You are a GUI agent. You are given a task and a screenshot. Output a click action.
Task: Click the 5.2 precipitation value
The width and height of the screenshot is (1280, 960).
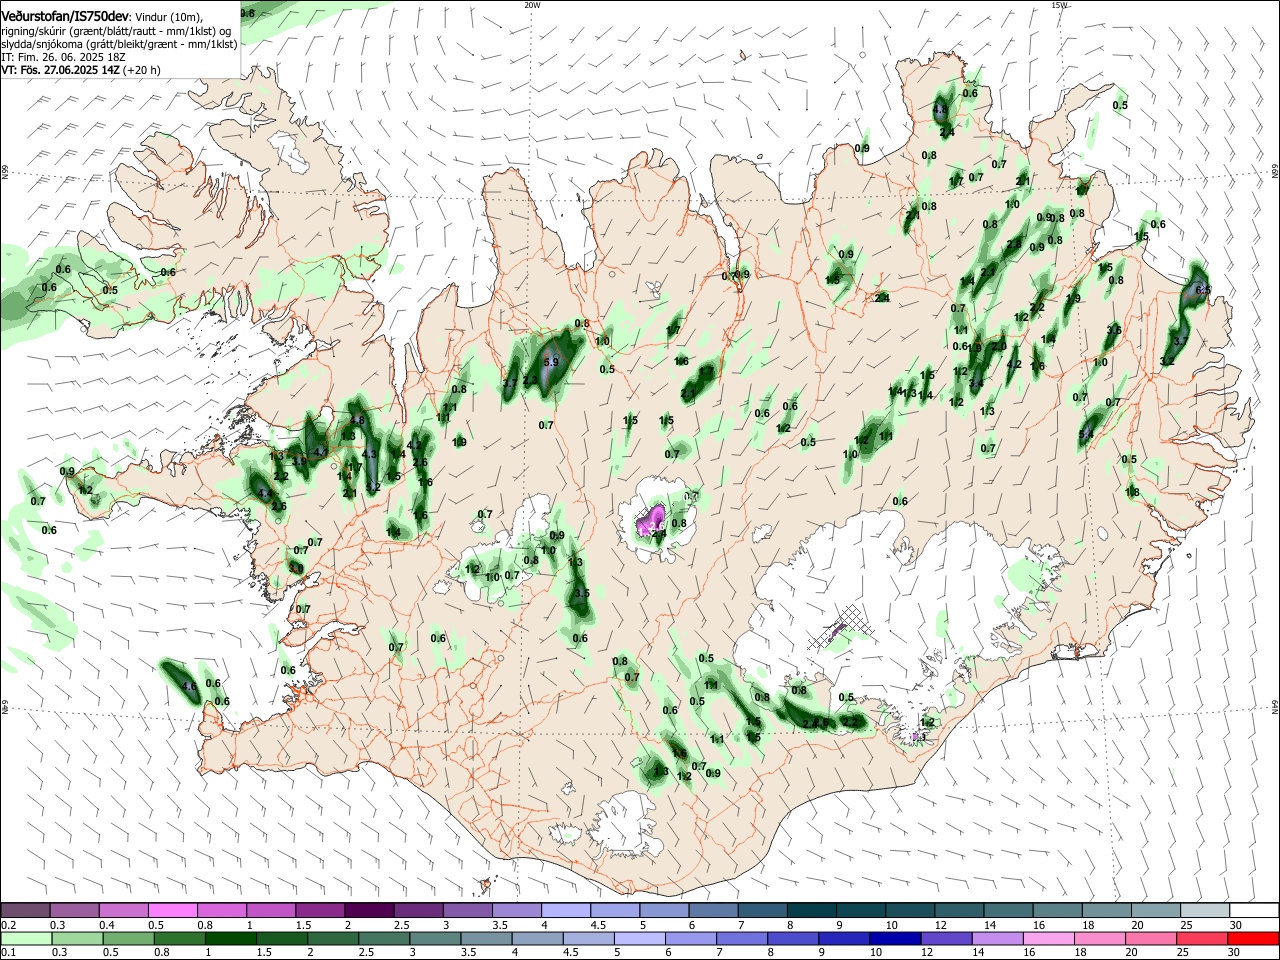coord(373,487)
